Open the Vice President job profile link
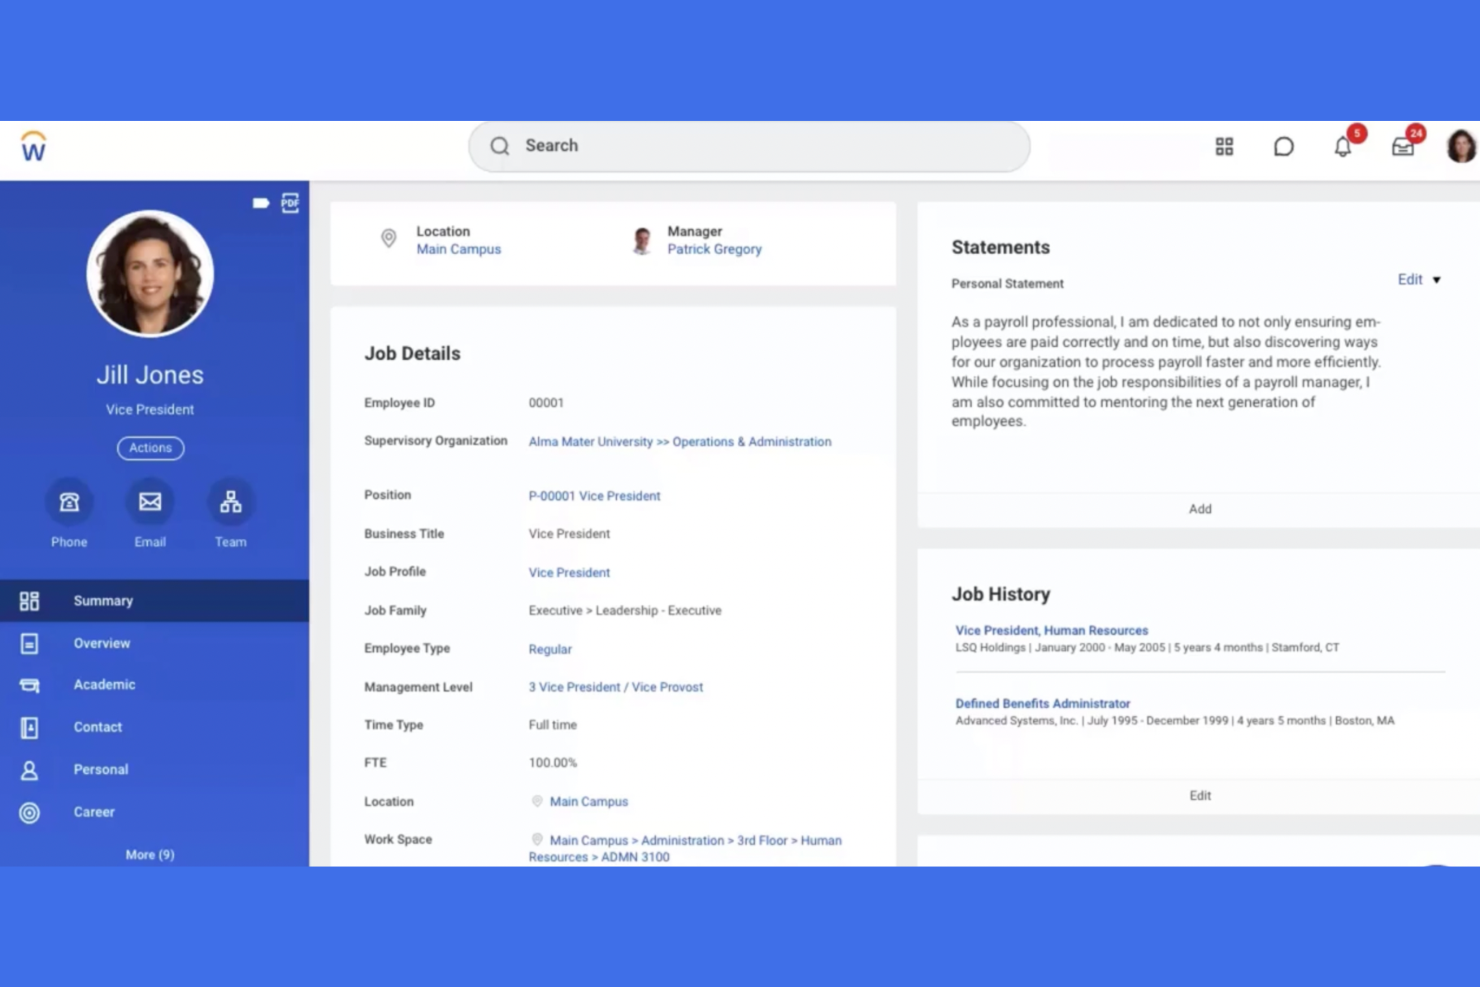1480x987 pixels. [x=569, y=573]
